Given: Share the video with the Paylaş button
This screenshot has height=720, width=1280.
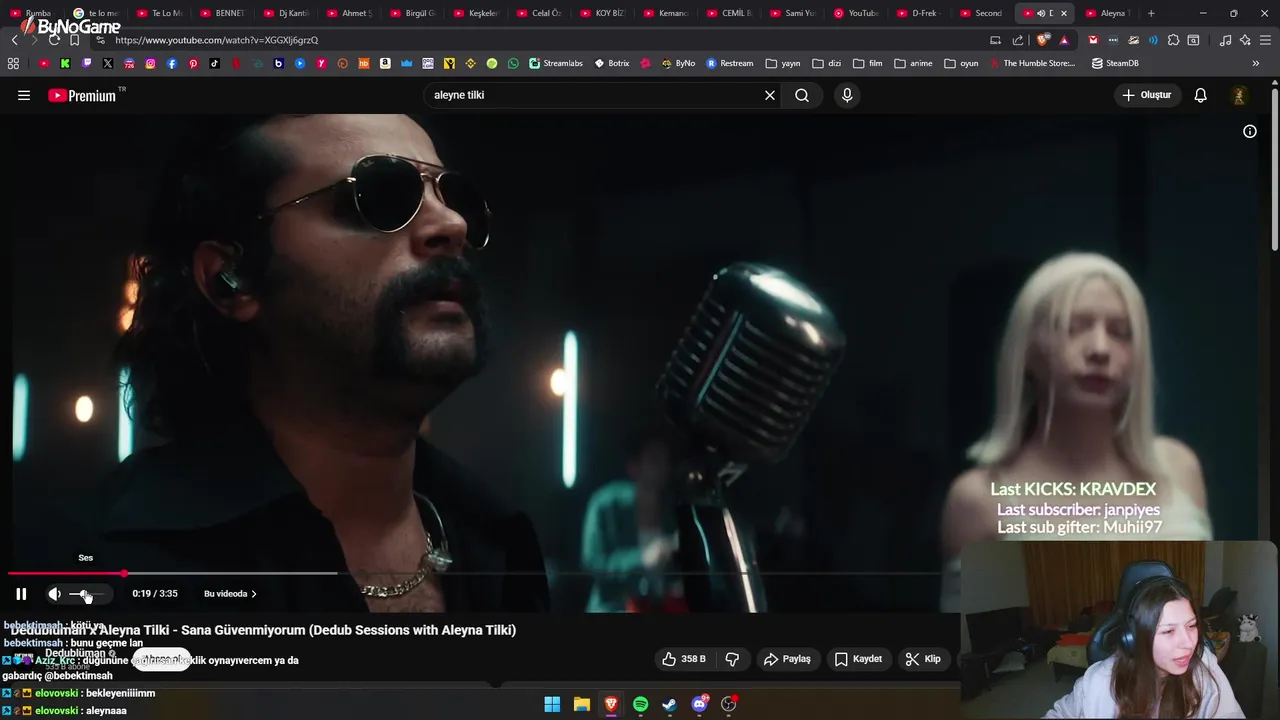Looking at the screenshot, I should pos(787,659).
